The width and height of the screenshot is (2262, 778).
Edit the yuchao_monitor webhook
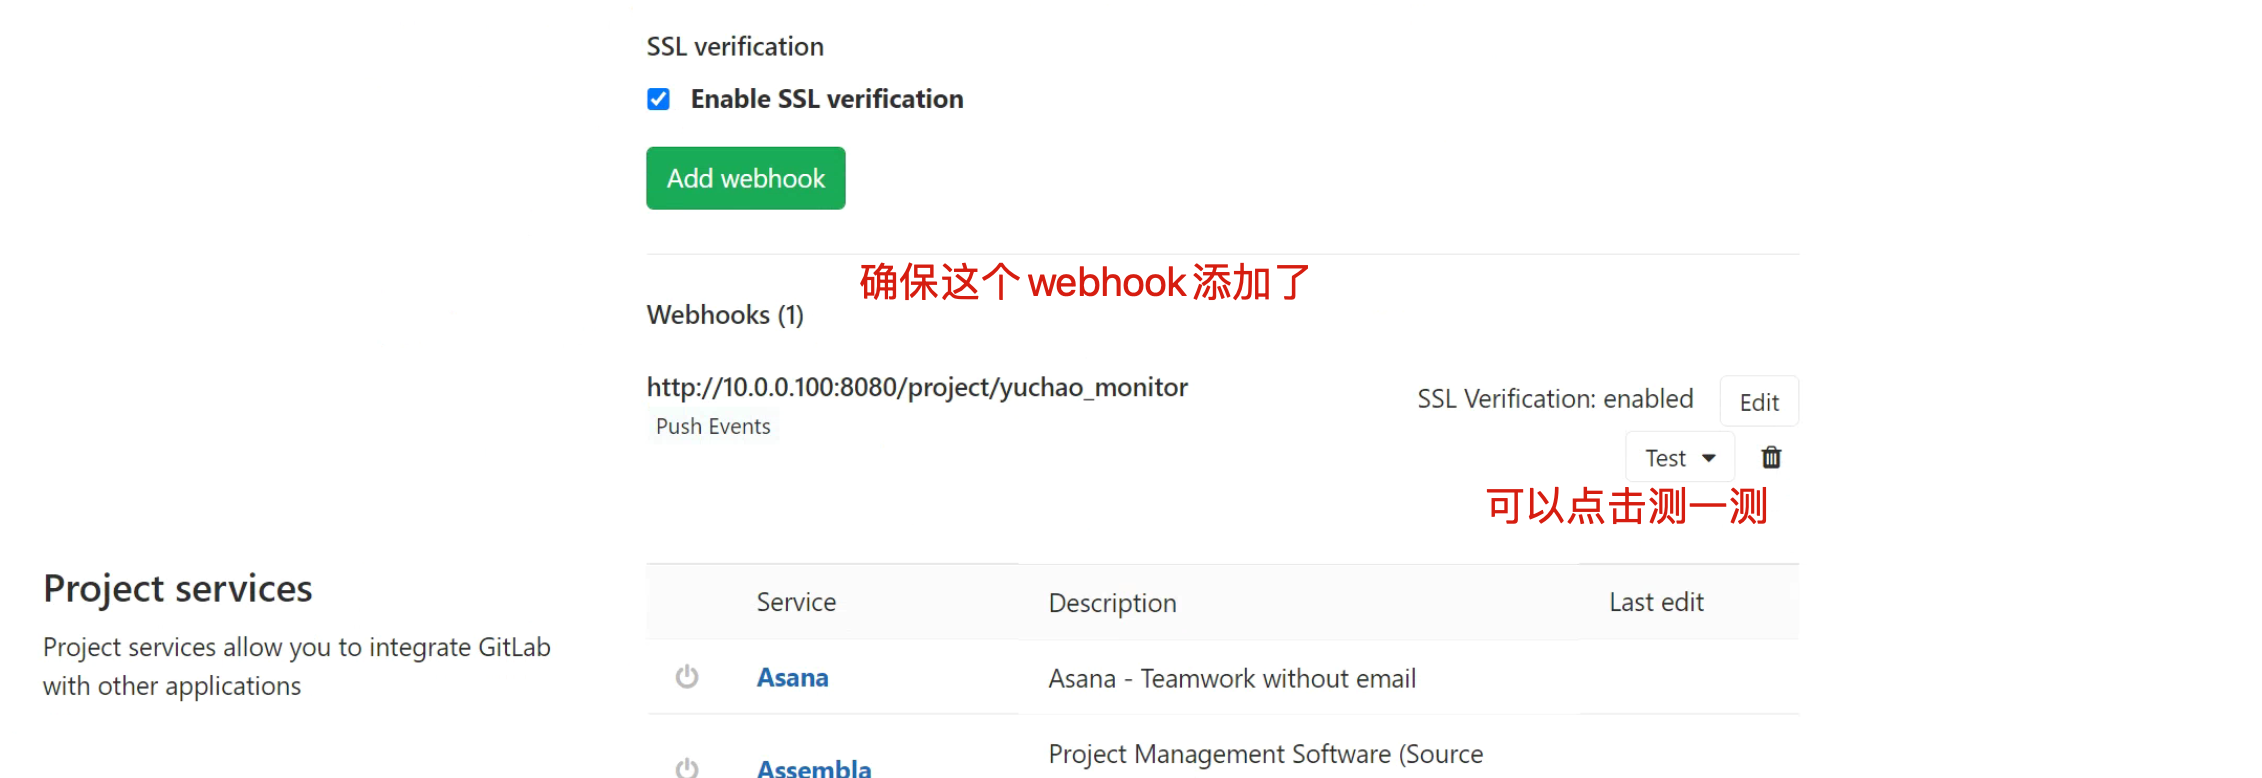coord(1758,402)
